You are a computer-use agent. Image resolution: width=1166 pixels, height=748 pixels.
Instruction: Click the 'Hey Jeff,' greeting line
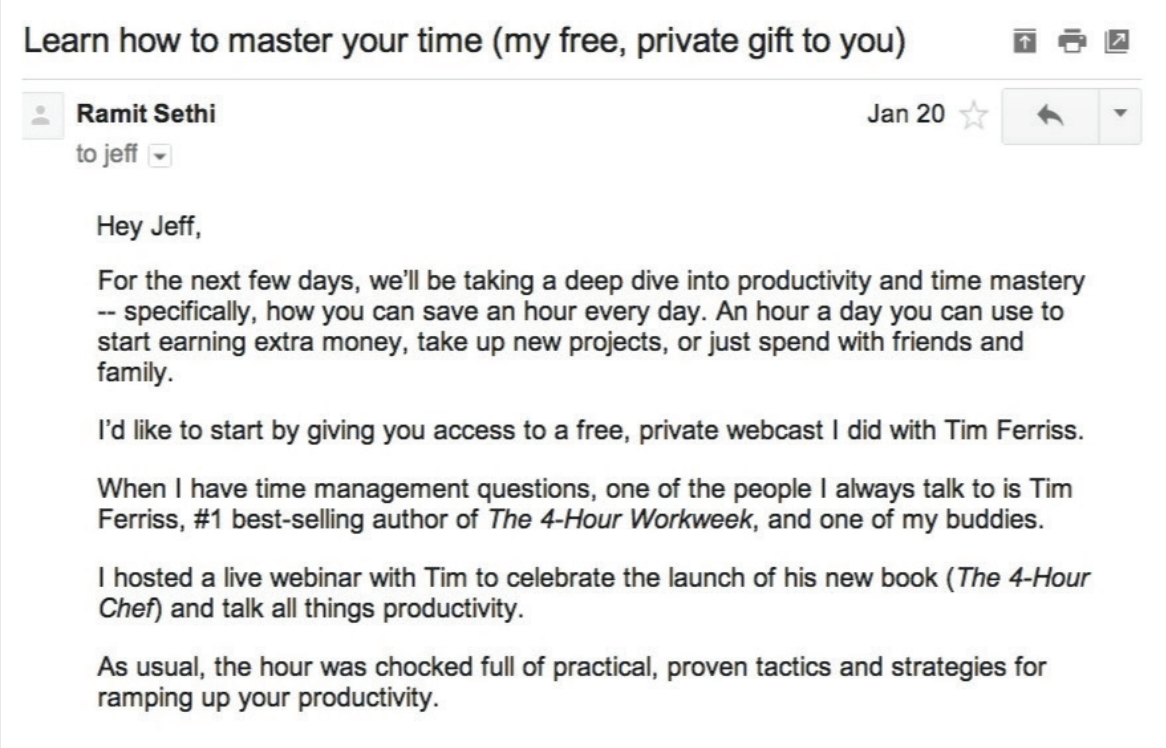[x=149, y=226]
